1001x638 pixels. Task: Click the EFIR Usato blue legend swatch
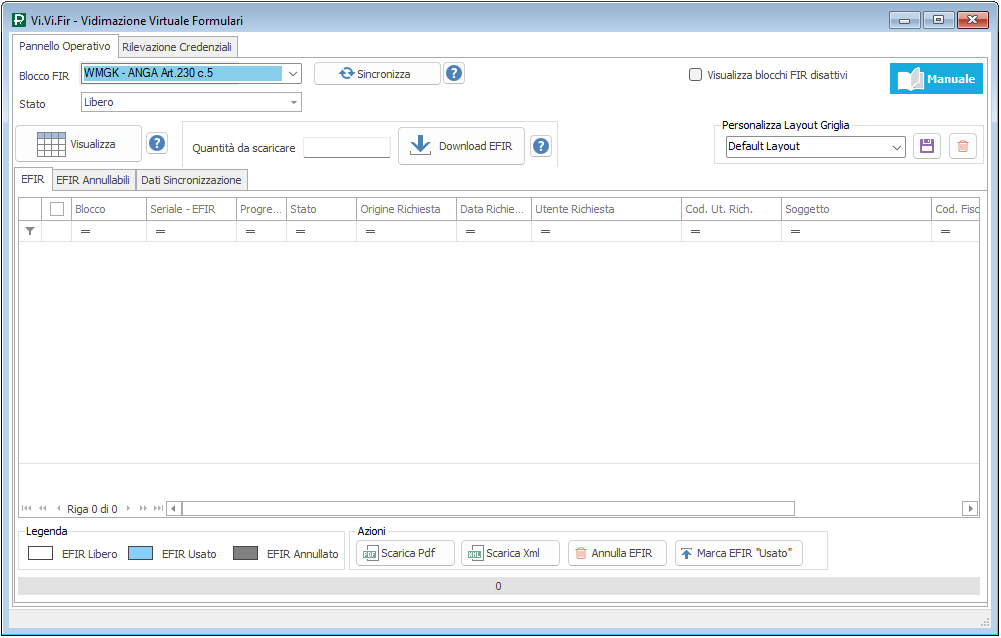(140, 553)
